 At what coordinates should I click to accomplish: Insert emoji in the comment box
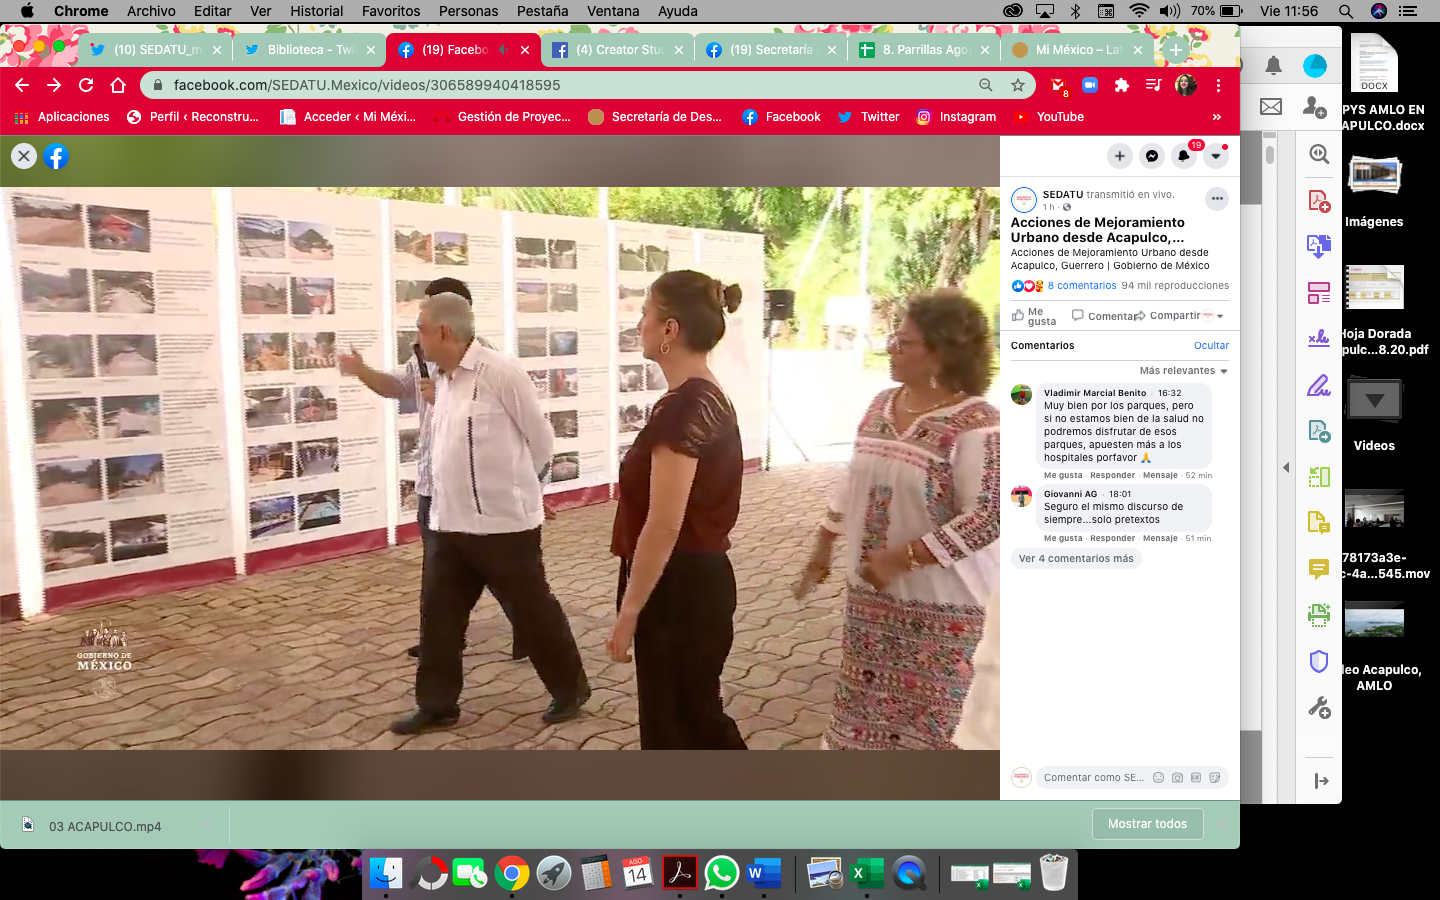(1158, 777)
